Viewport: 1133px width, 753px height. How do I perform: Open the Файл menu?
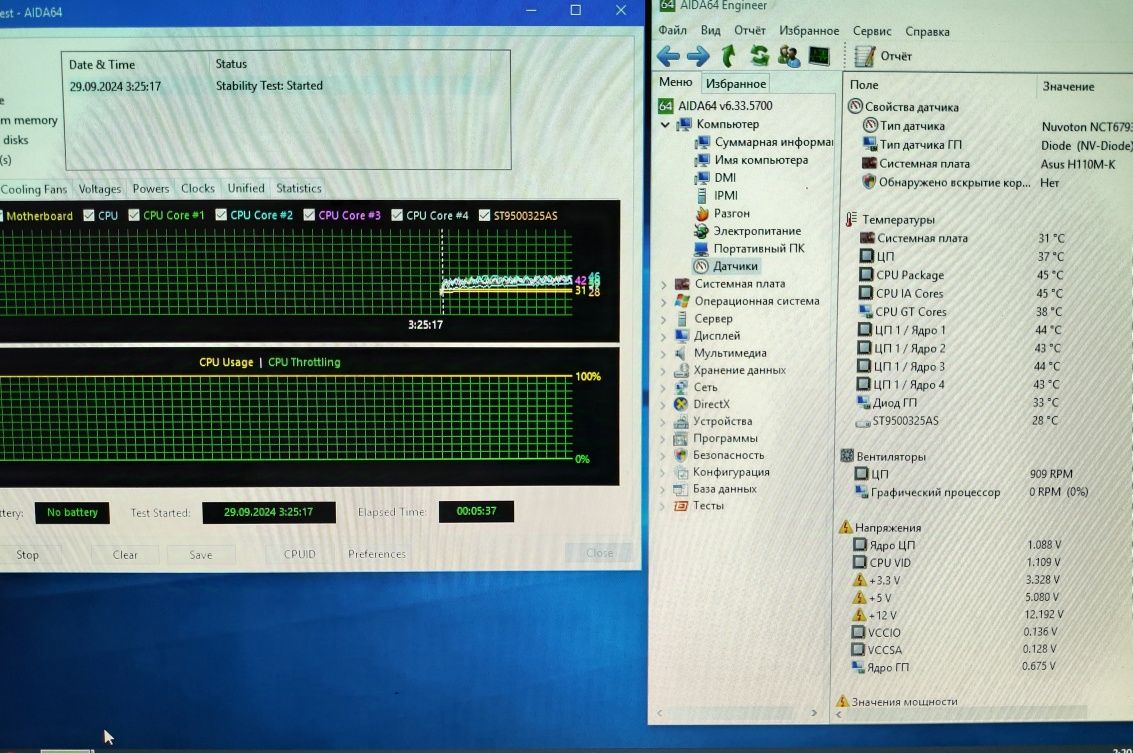click(672, 30)
